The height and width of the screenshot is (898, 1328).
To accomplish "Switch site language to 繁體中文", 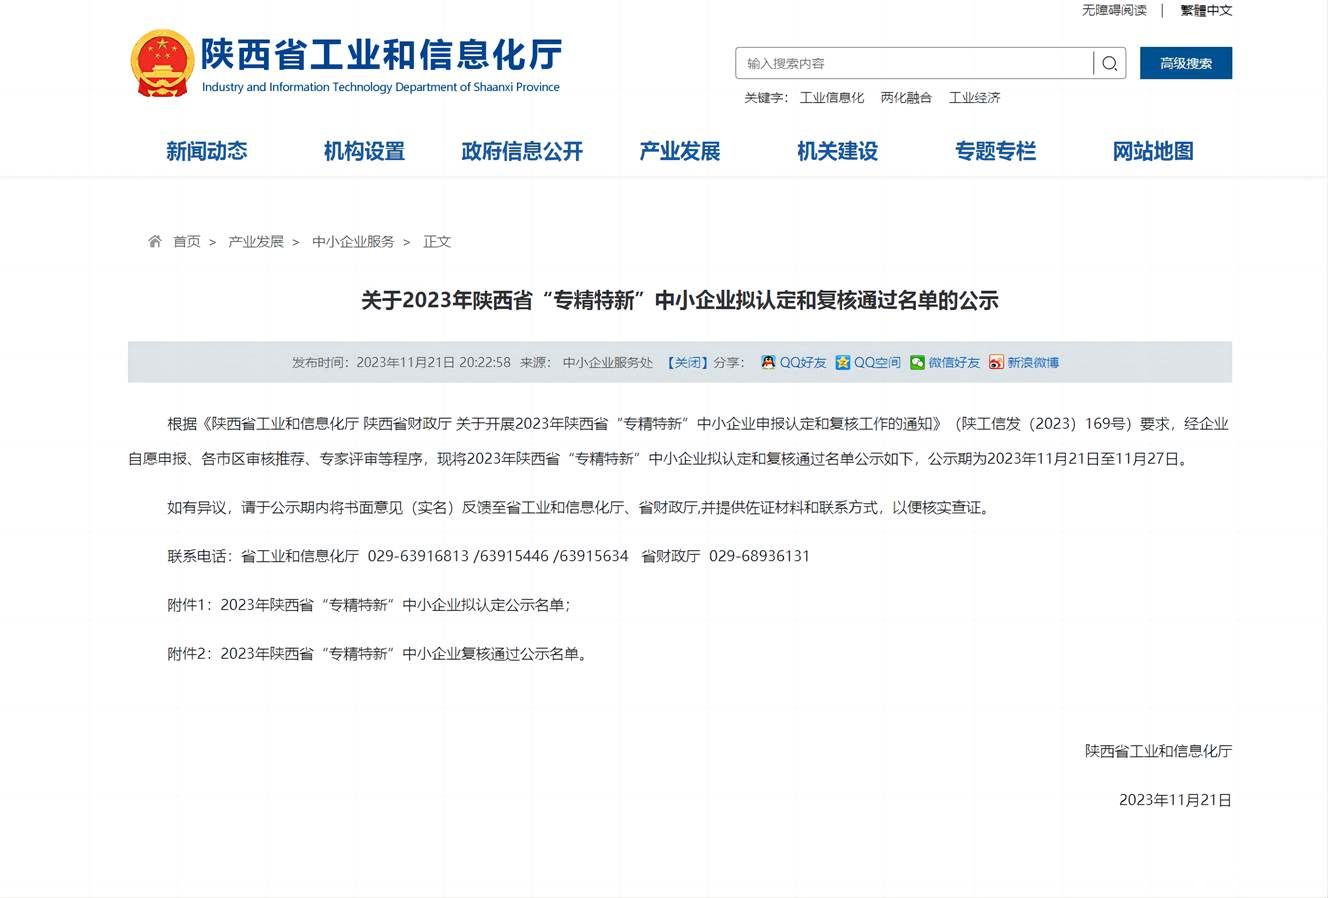I will pyautogui.click(x=1205, y=10).
